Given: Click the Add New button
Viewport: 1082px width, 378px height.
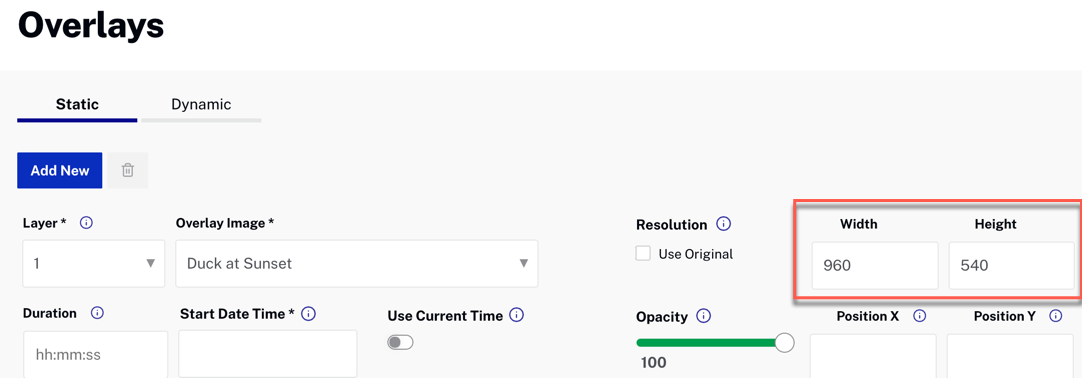Looking at the screenshot, I should [x=60, y=170].
